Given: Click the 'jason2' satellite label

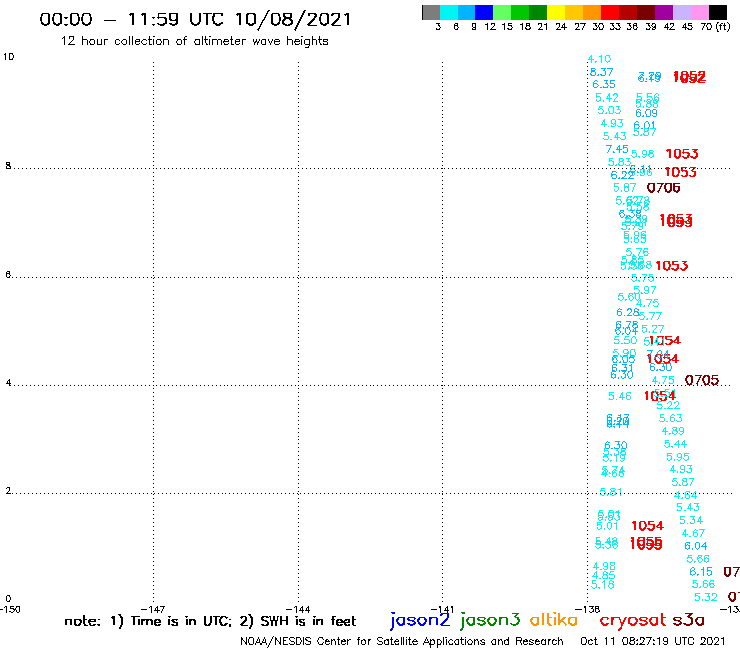Looking at the screenshot, I should coord(420,620).
